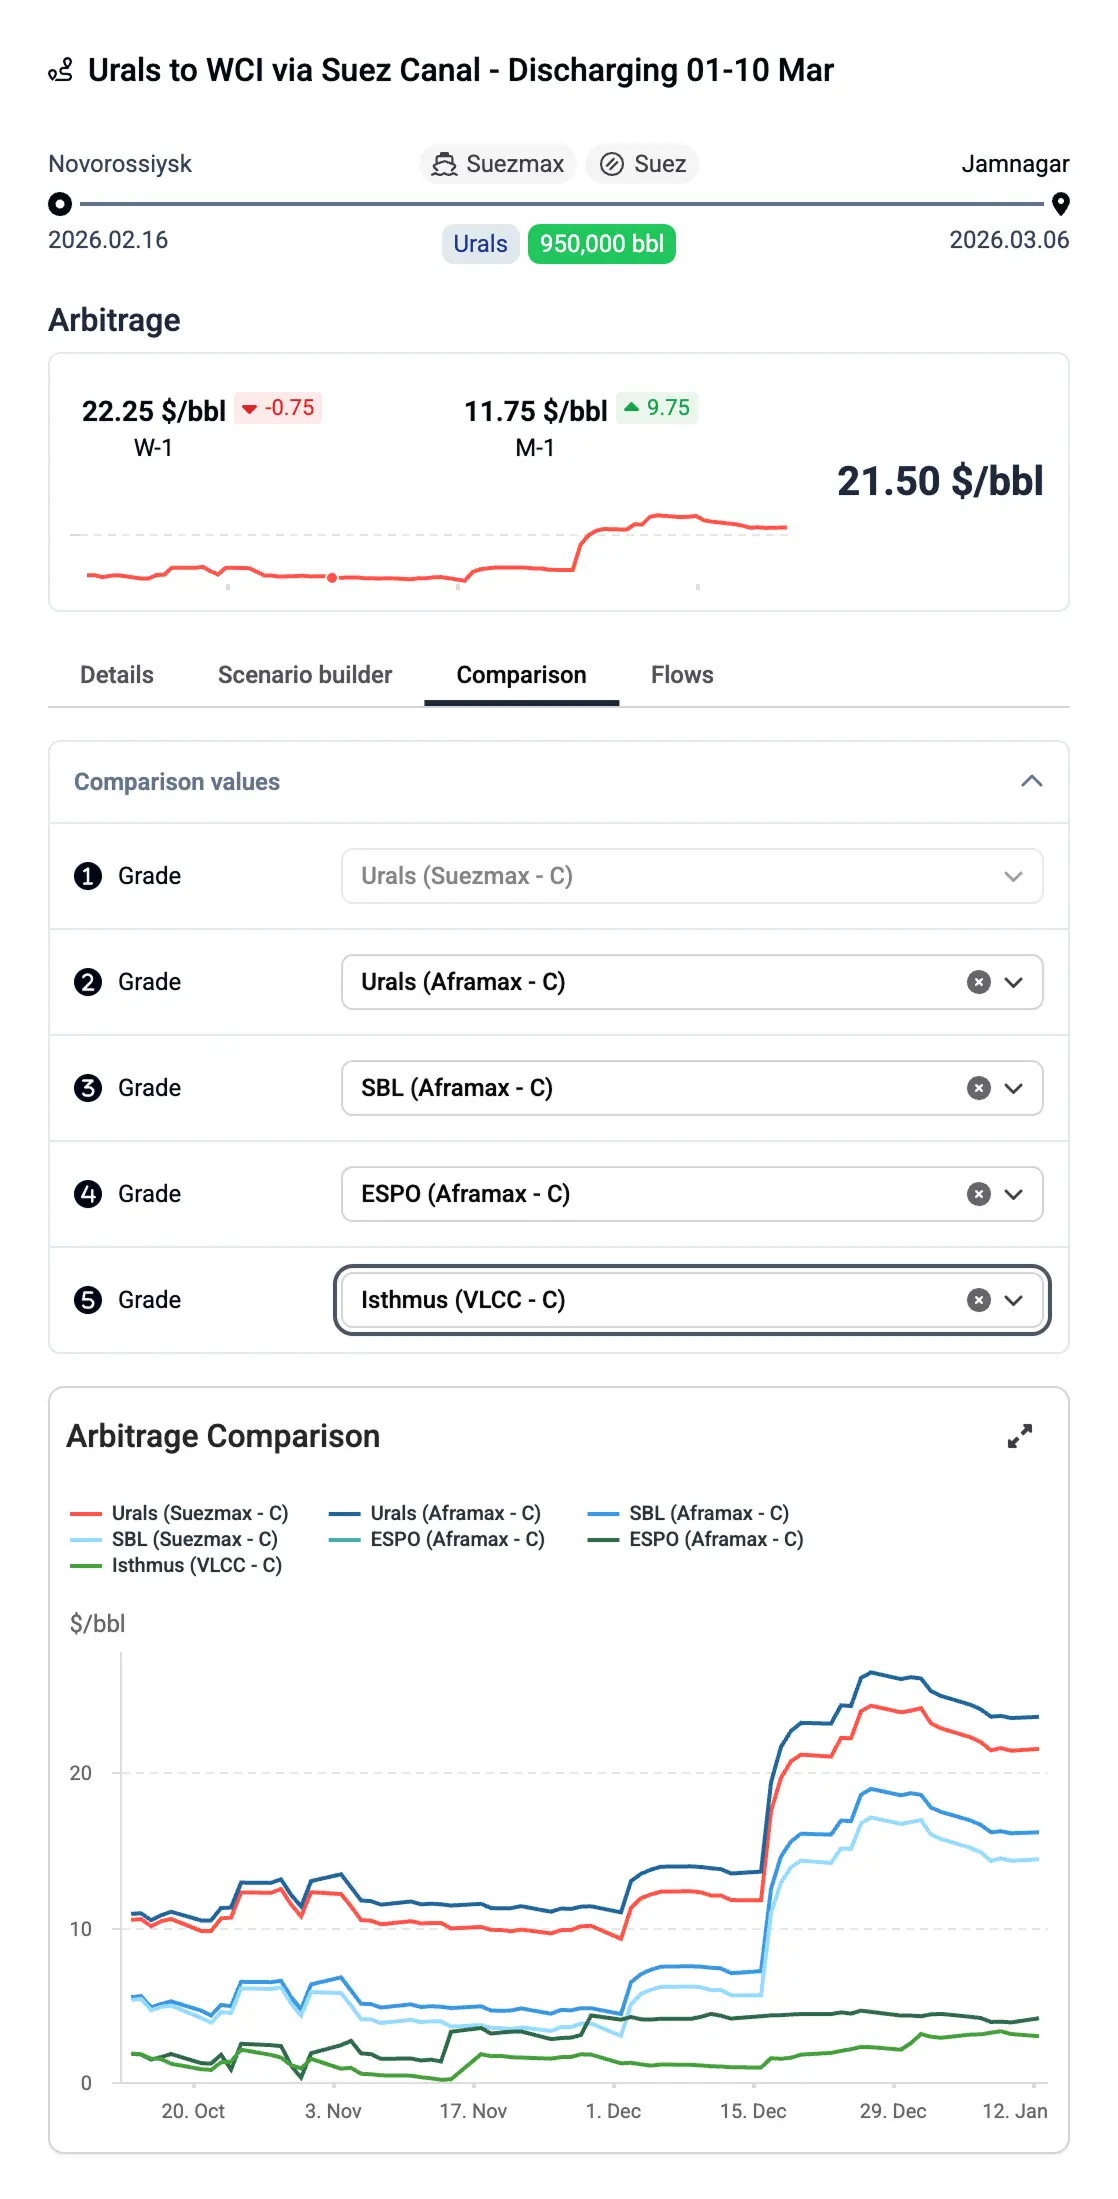This screenshot has width=1118, height=2199.
Task: Click the 12. Jan axis label
Action: pos(1015,2111)
